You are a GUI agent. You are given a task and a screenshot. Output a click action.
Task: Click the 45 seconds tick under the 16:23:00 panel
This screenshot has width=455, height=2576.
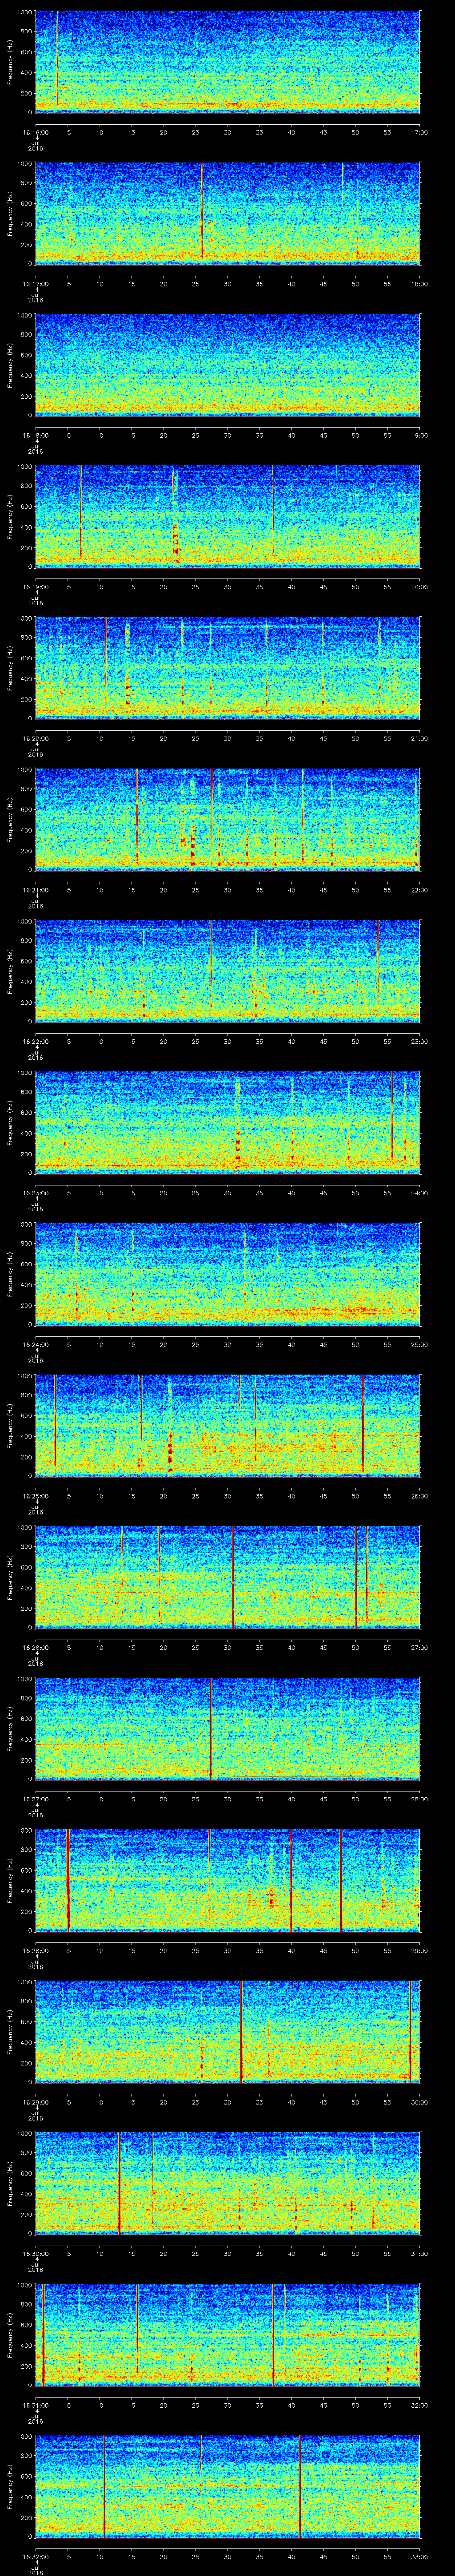click(x=323, y=1193)
